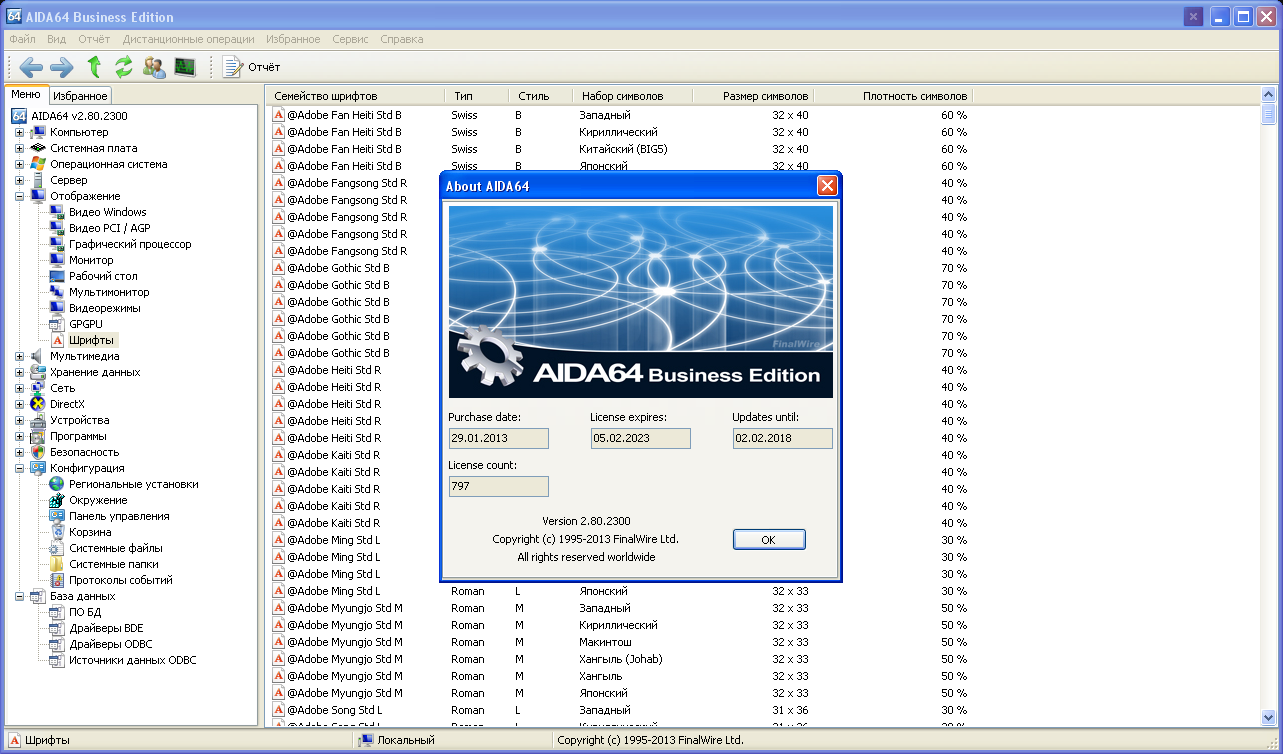Viewport: 1283px width, 754px height.
Task: Expand the DirectX tree node
Action: 19,404
